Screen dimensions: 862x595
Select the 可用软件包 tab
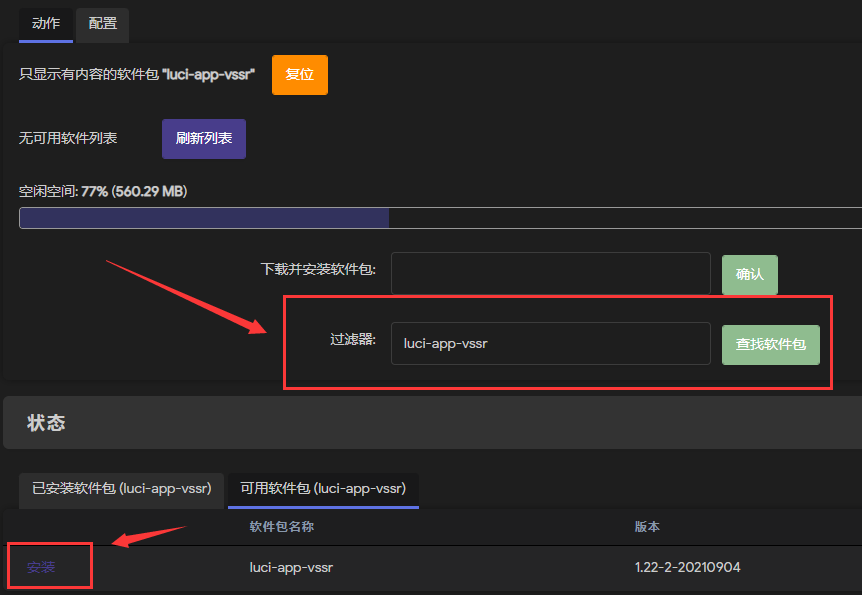click(x=323, y=489)
